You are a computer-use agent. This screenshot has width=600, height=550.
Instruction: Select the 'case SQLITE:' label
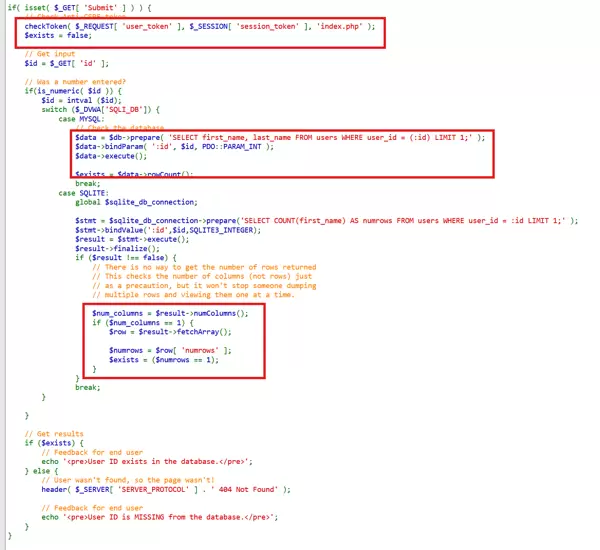(84, 192)
